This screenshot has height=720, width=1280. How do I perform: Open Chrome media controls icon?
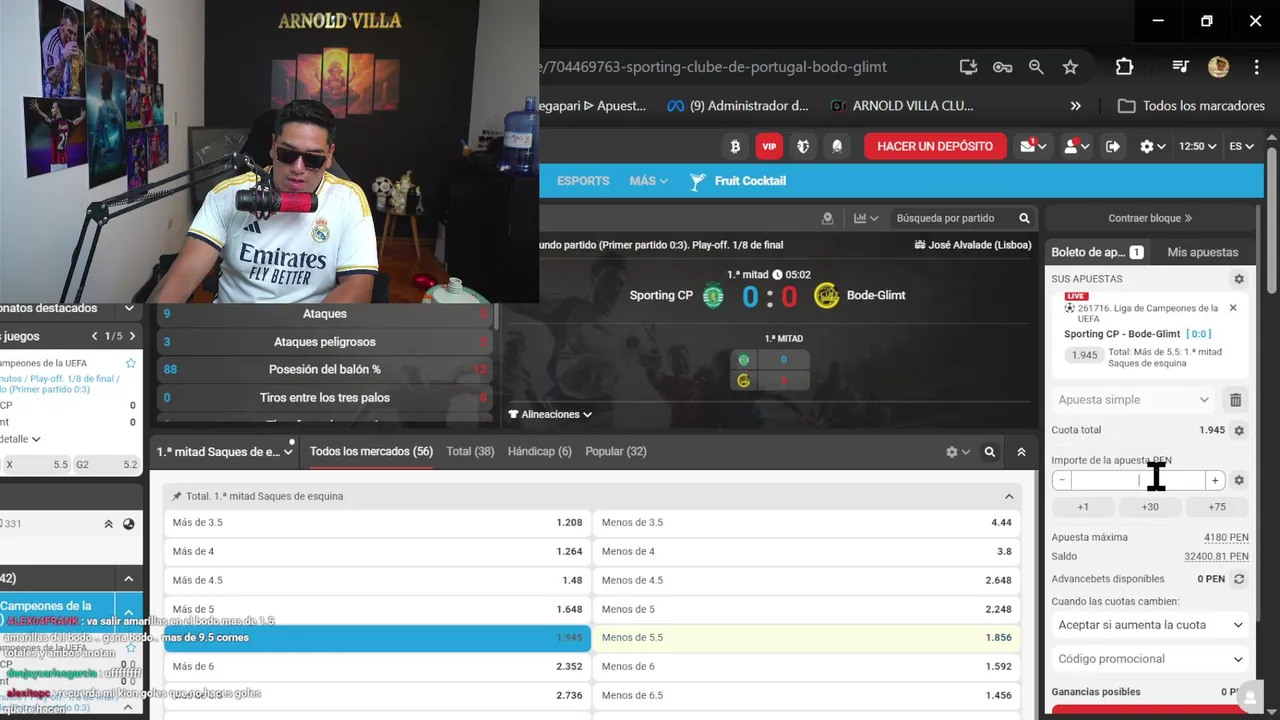1181,67
